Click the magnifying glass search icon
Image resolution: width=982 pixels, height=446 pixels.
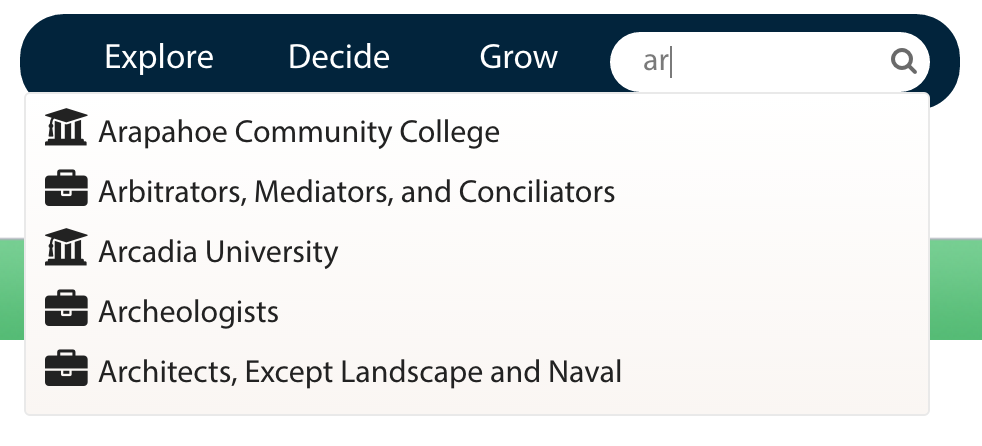[x=904, y=61]
